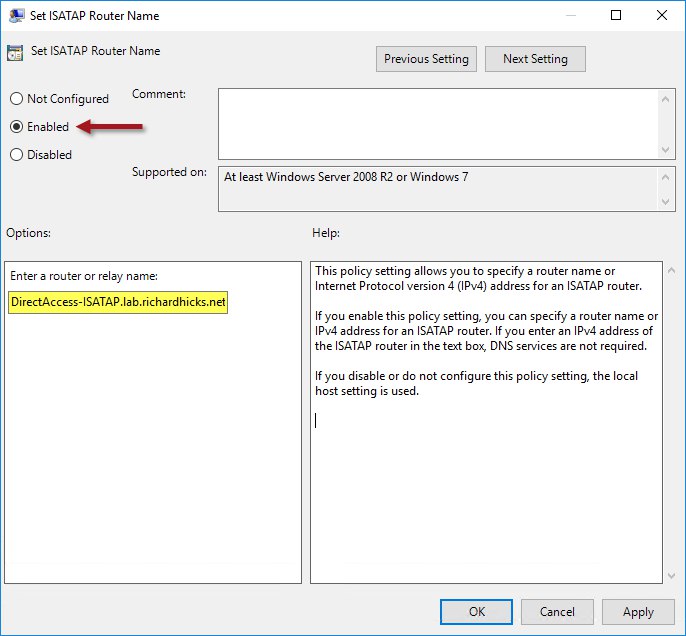Click the Cancel button

pyautogui.click(x=557, y=612)
